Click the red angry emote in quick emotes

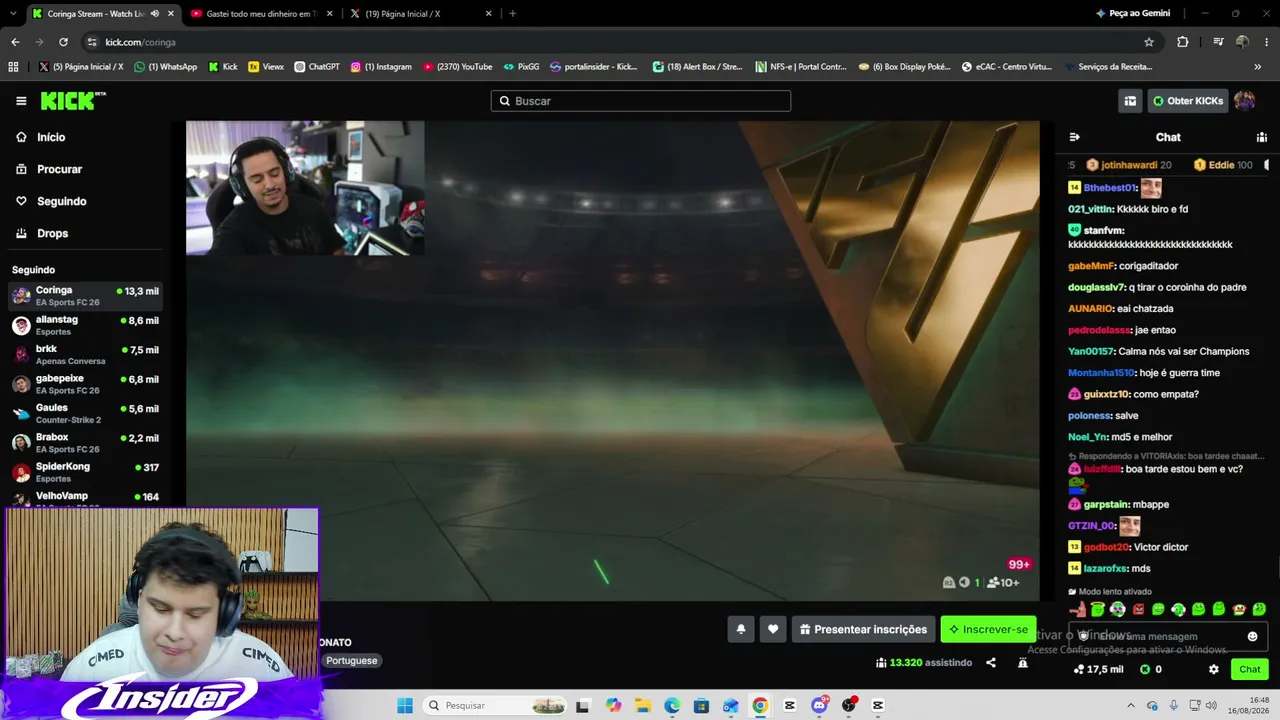click(1138, 609)
